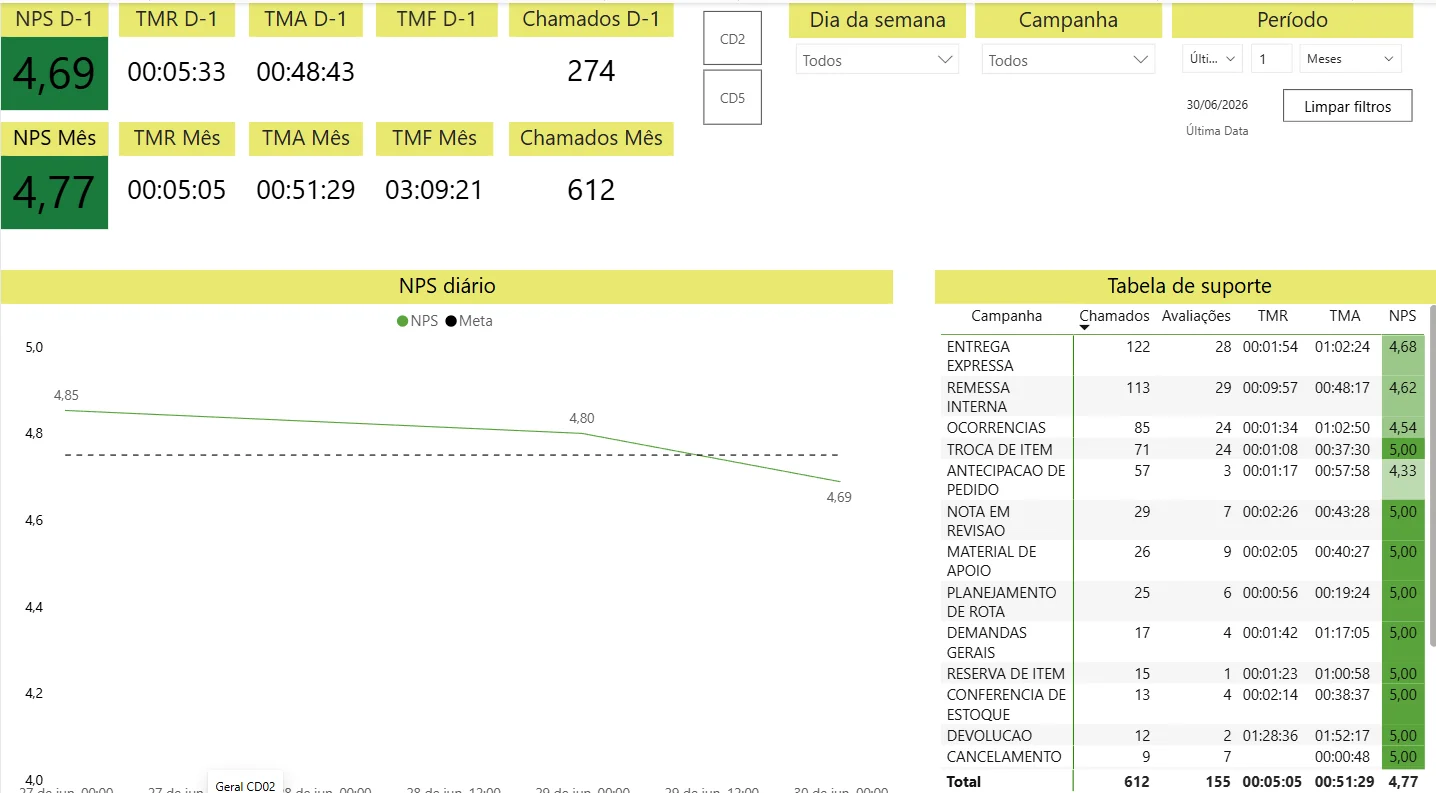Screen dimensions: 1436x793
Task: Click the Tabela de suporte vertical scrollbar
Action: coord(1432,475)
